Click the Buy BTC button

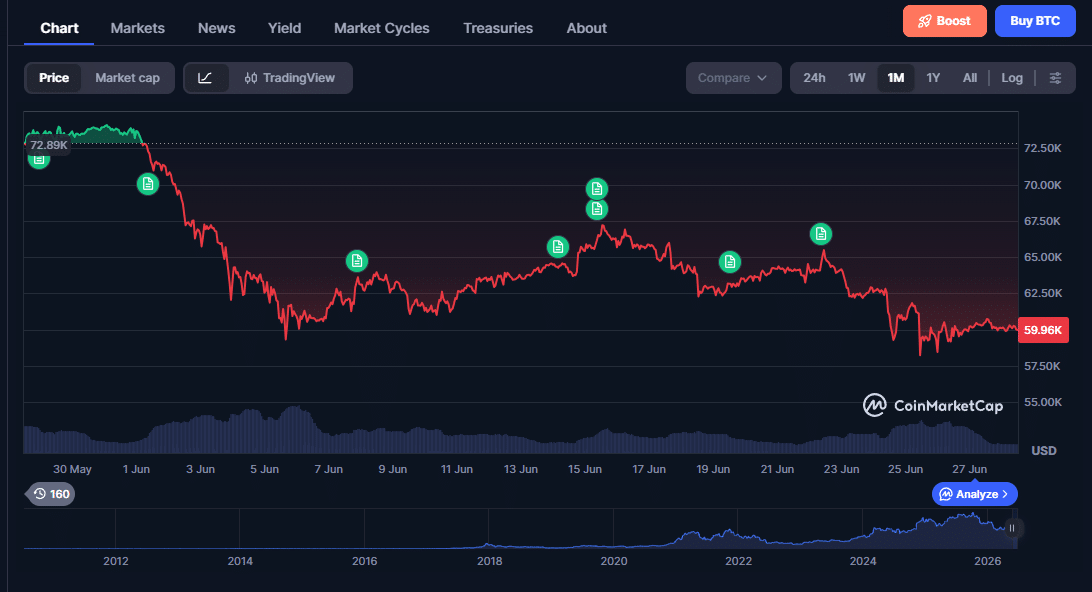point(1035,21)
